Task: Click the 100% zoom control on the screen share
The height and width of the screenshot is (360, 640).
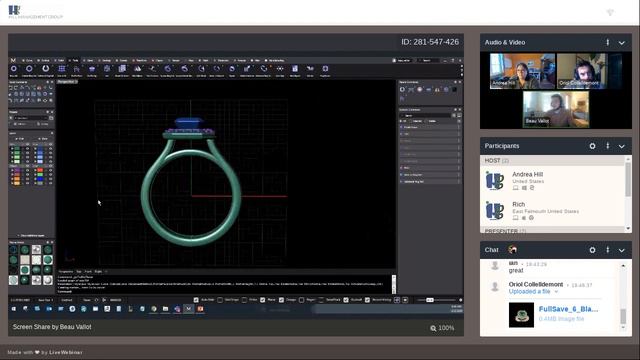Action: [x=442, y=328]
